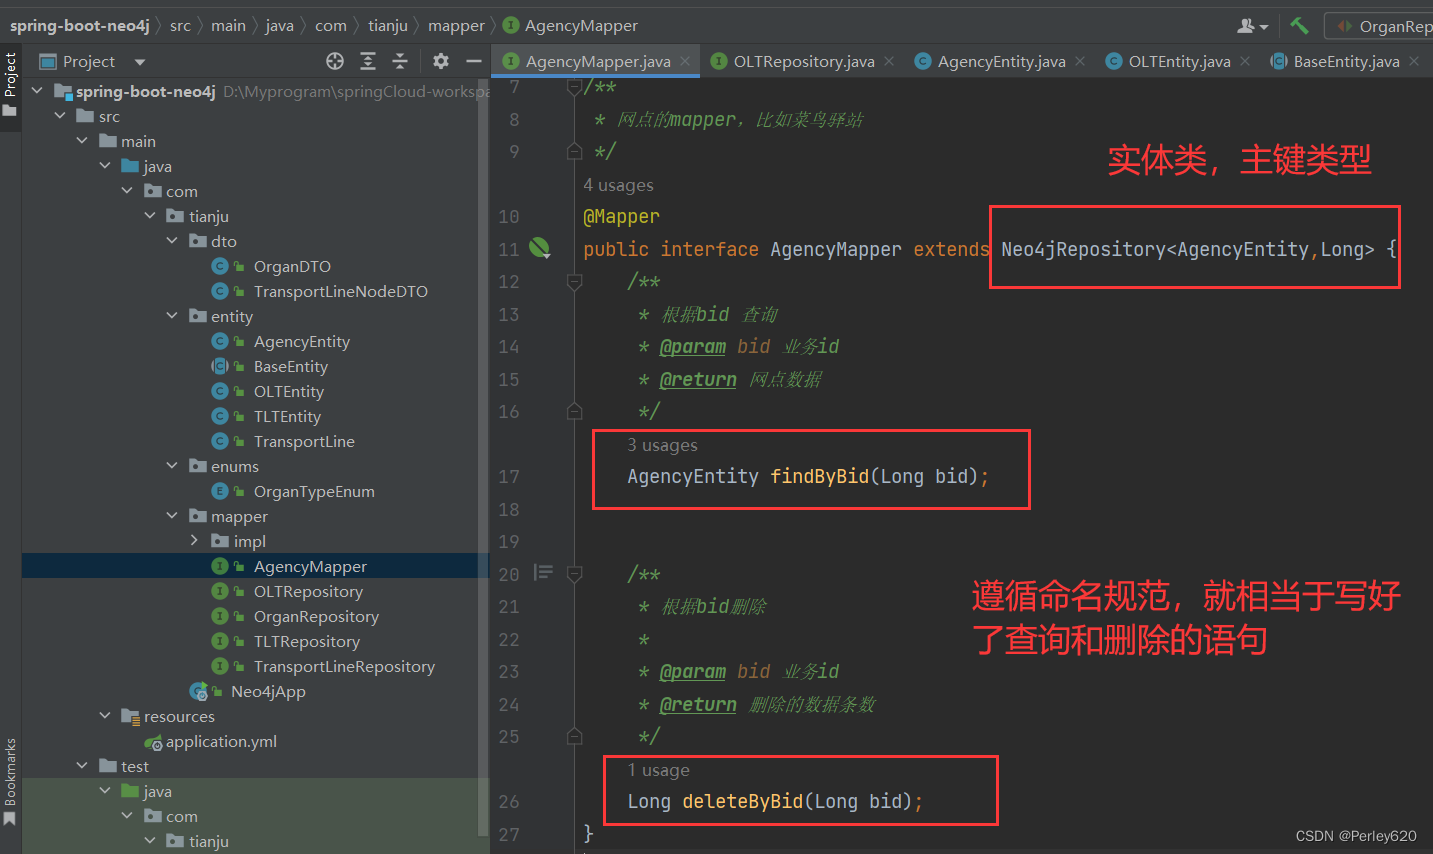
Task: Collapse the entity package
Action: coord(172,316)
